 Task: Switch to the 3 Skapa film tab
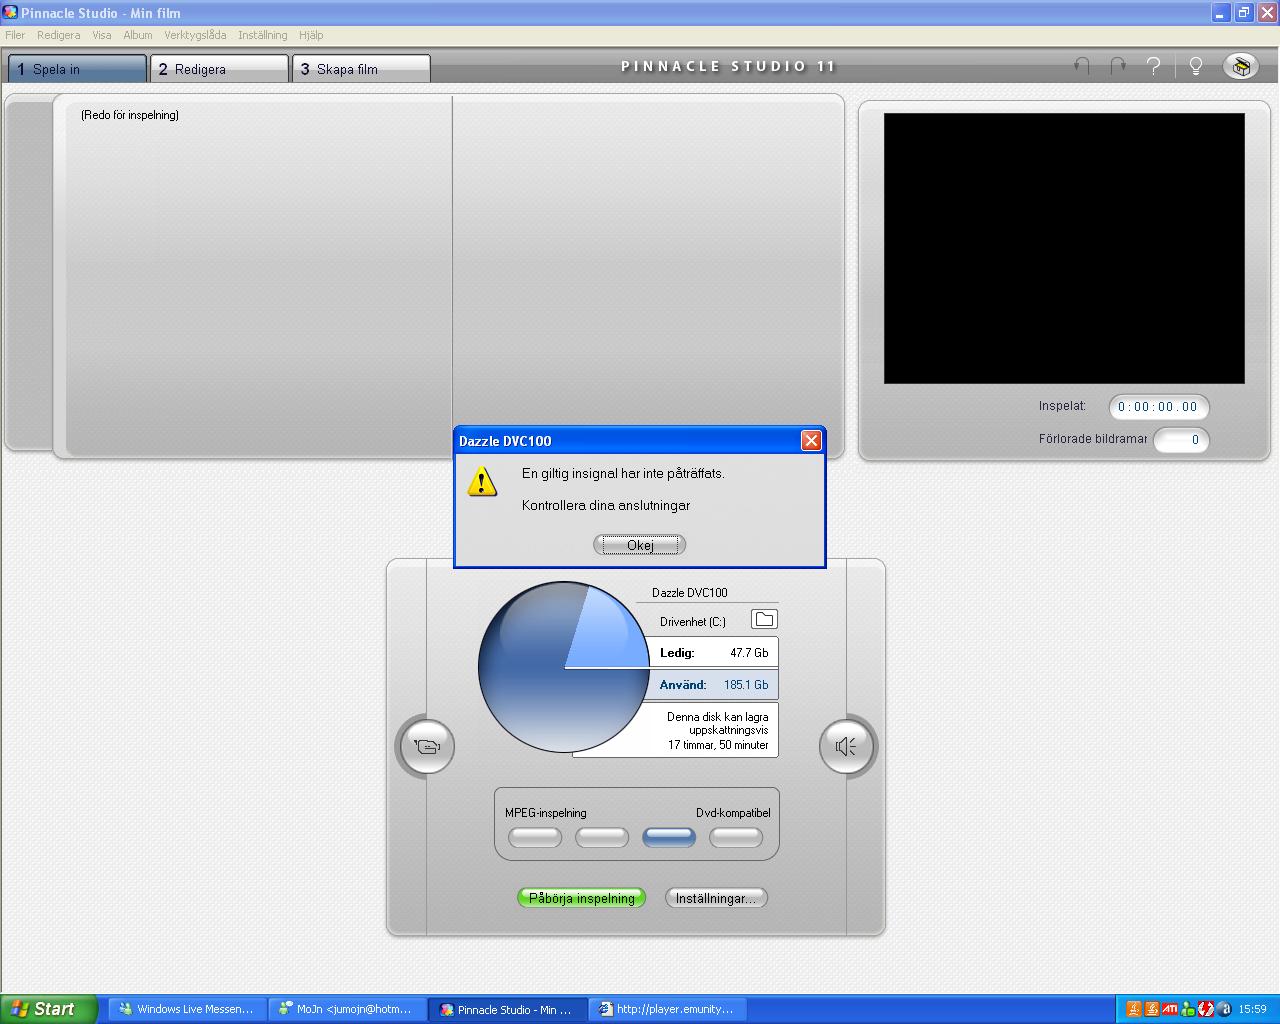[x=361, y=69]
